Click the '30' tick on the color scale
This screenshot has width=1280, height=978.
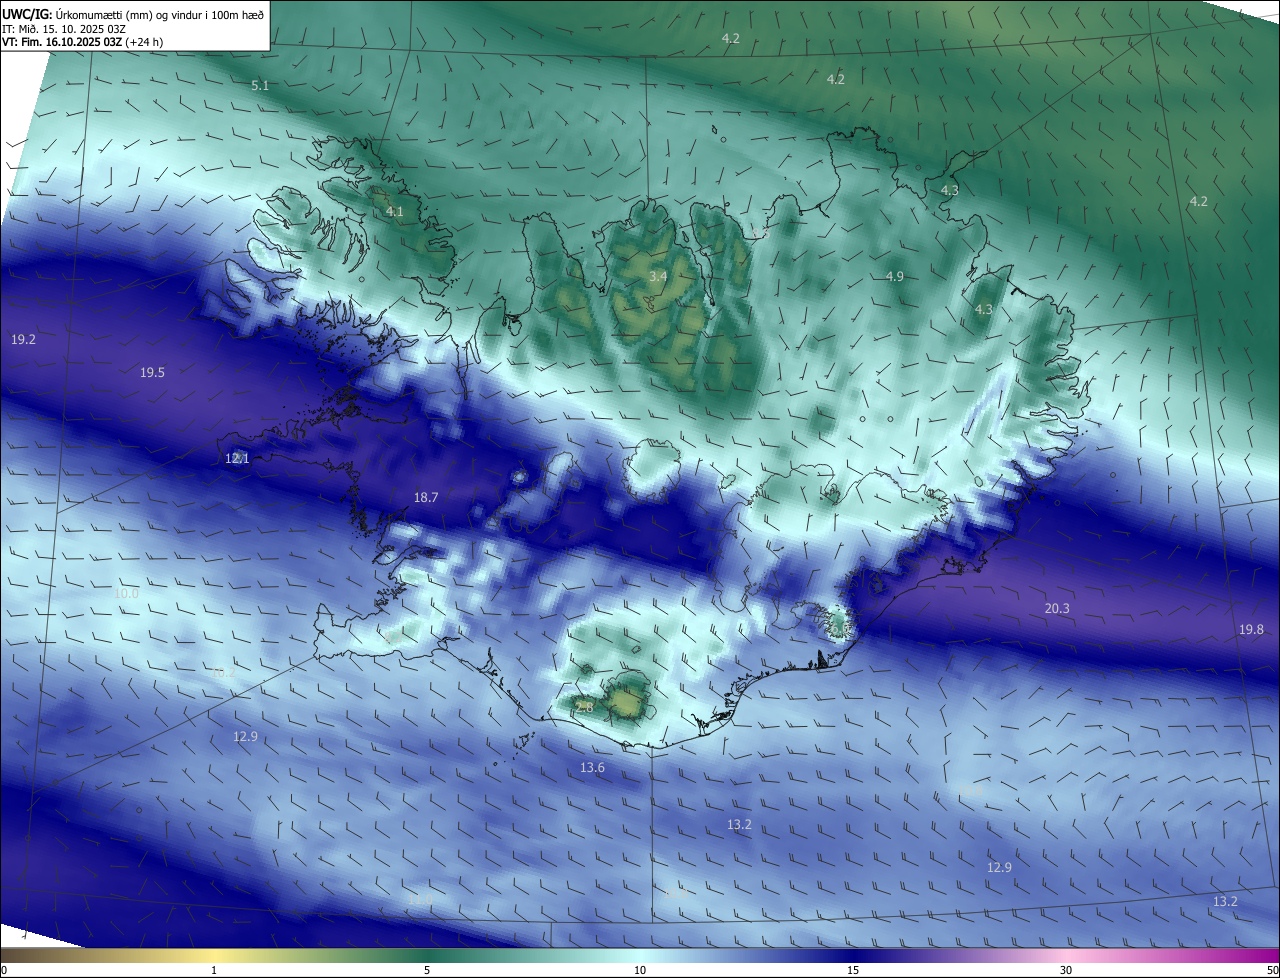(x=1066, y=971)
